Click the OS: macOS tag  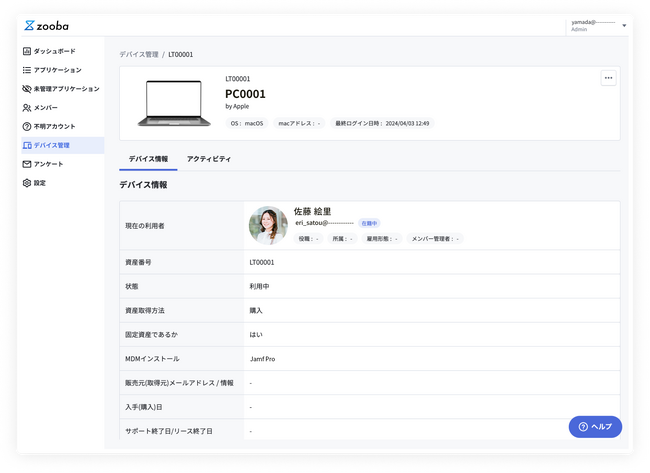tap(246, 124)
